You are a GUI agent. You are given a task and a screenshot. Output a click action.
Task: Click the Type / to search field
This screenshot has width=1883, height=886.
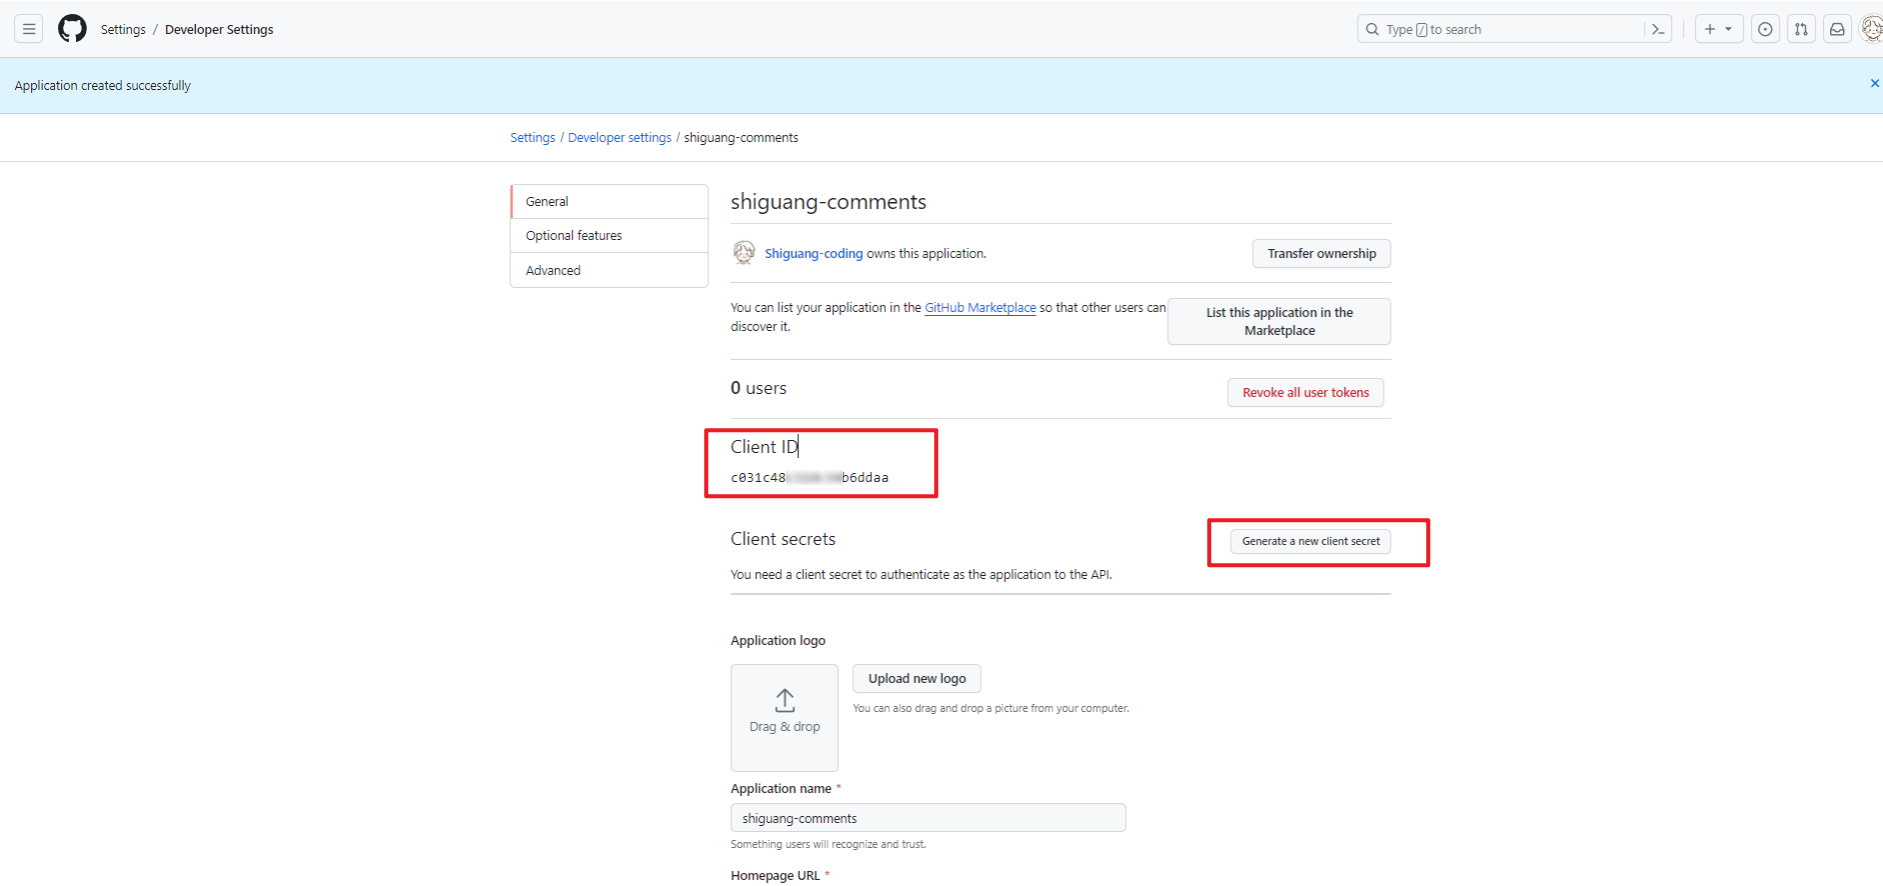[1514, 29]
